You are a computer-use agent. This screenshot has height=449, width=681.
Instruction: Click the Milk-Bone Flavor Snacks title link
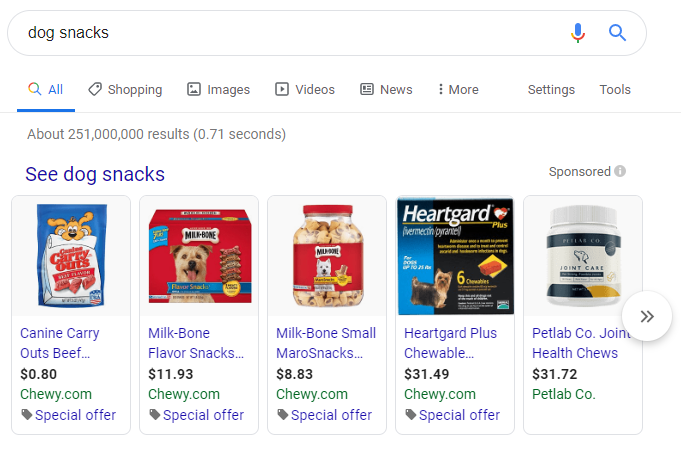pos(196,343)
